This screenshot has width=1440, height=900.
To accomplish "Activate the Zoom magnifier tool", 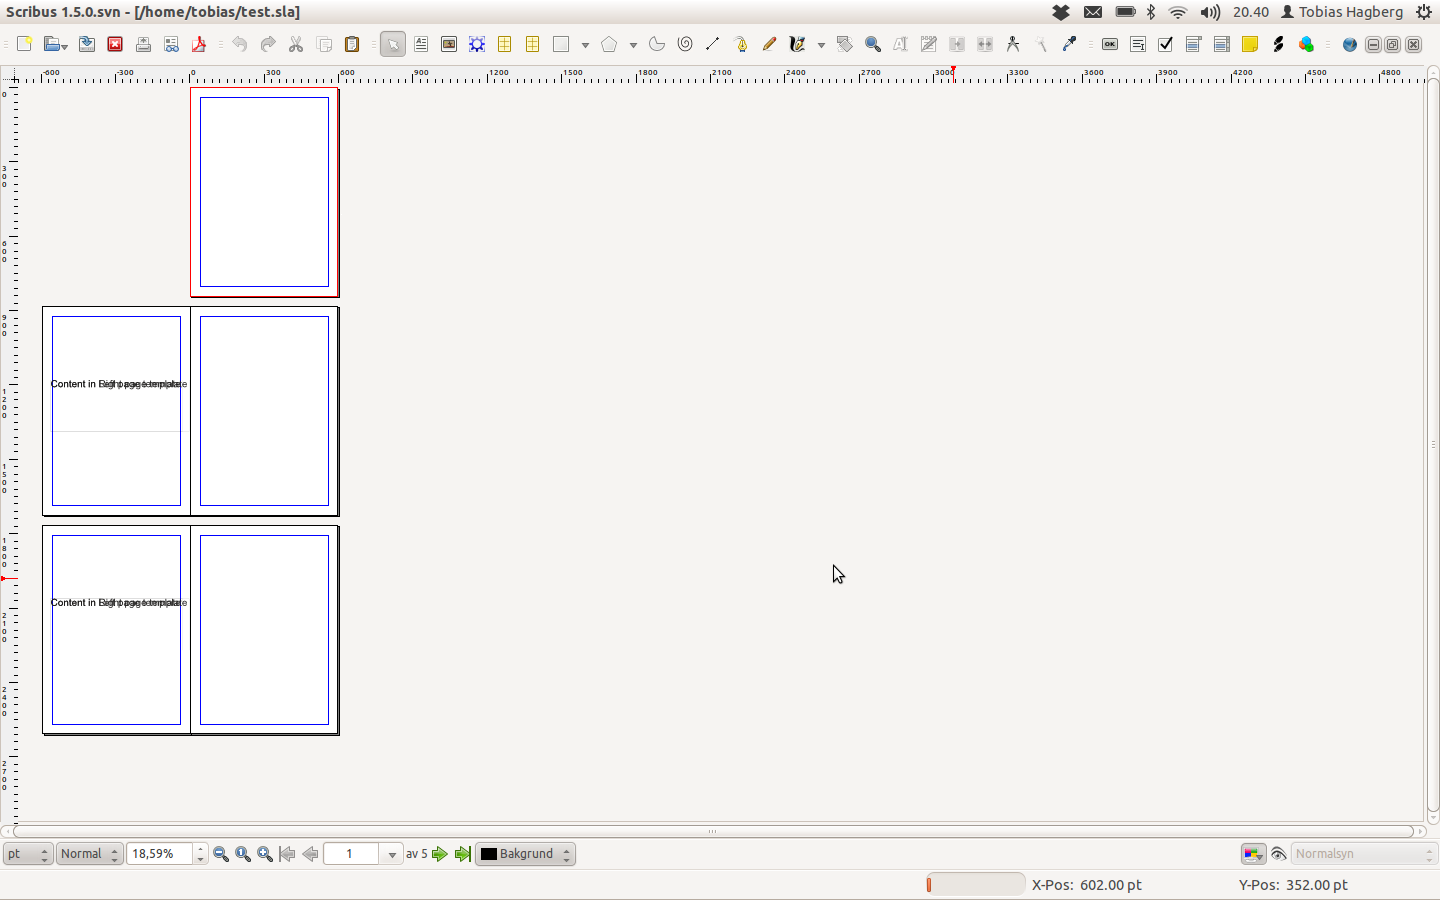I will pyautogui.click(x=873, y=44).
